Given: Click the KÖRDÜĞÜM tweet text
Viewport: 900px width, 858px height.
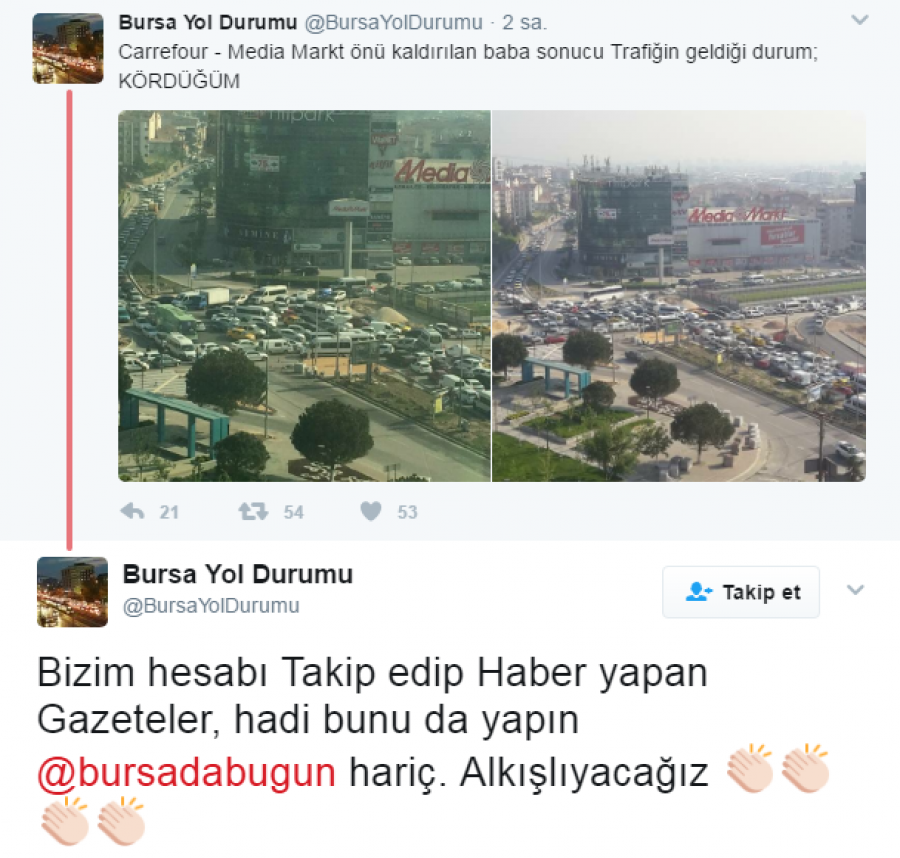Looking at the screenshot, I should click(x=179, y=81).
